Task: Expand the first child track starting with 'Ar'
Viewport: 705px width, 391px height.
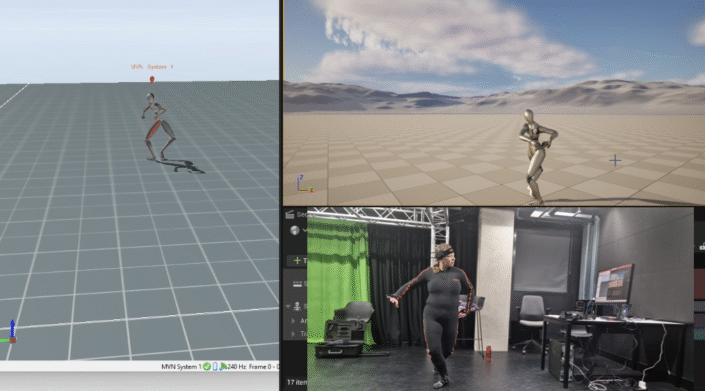Action: point(293,321)
